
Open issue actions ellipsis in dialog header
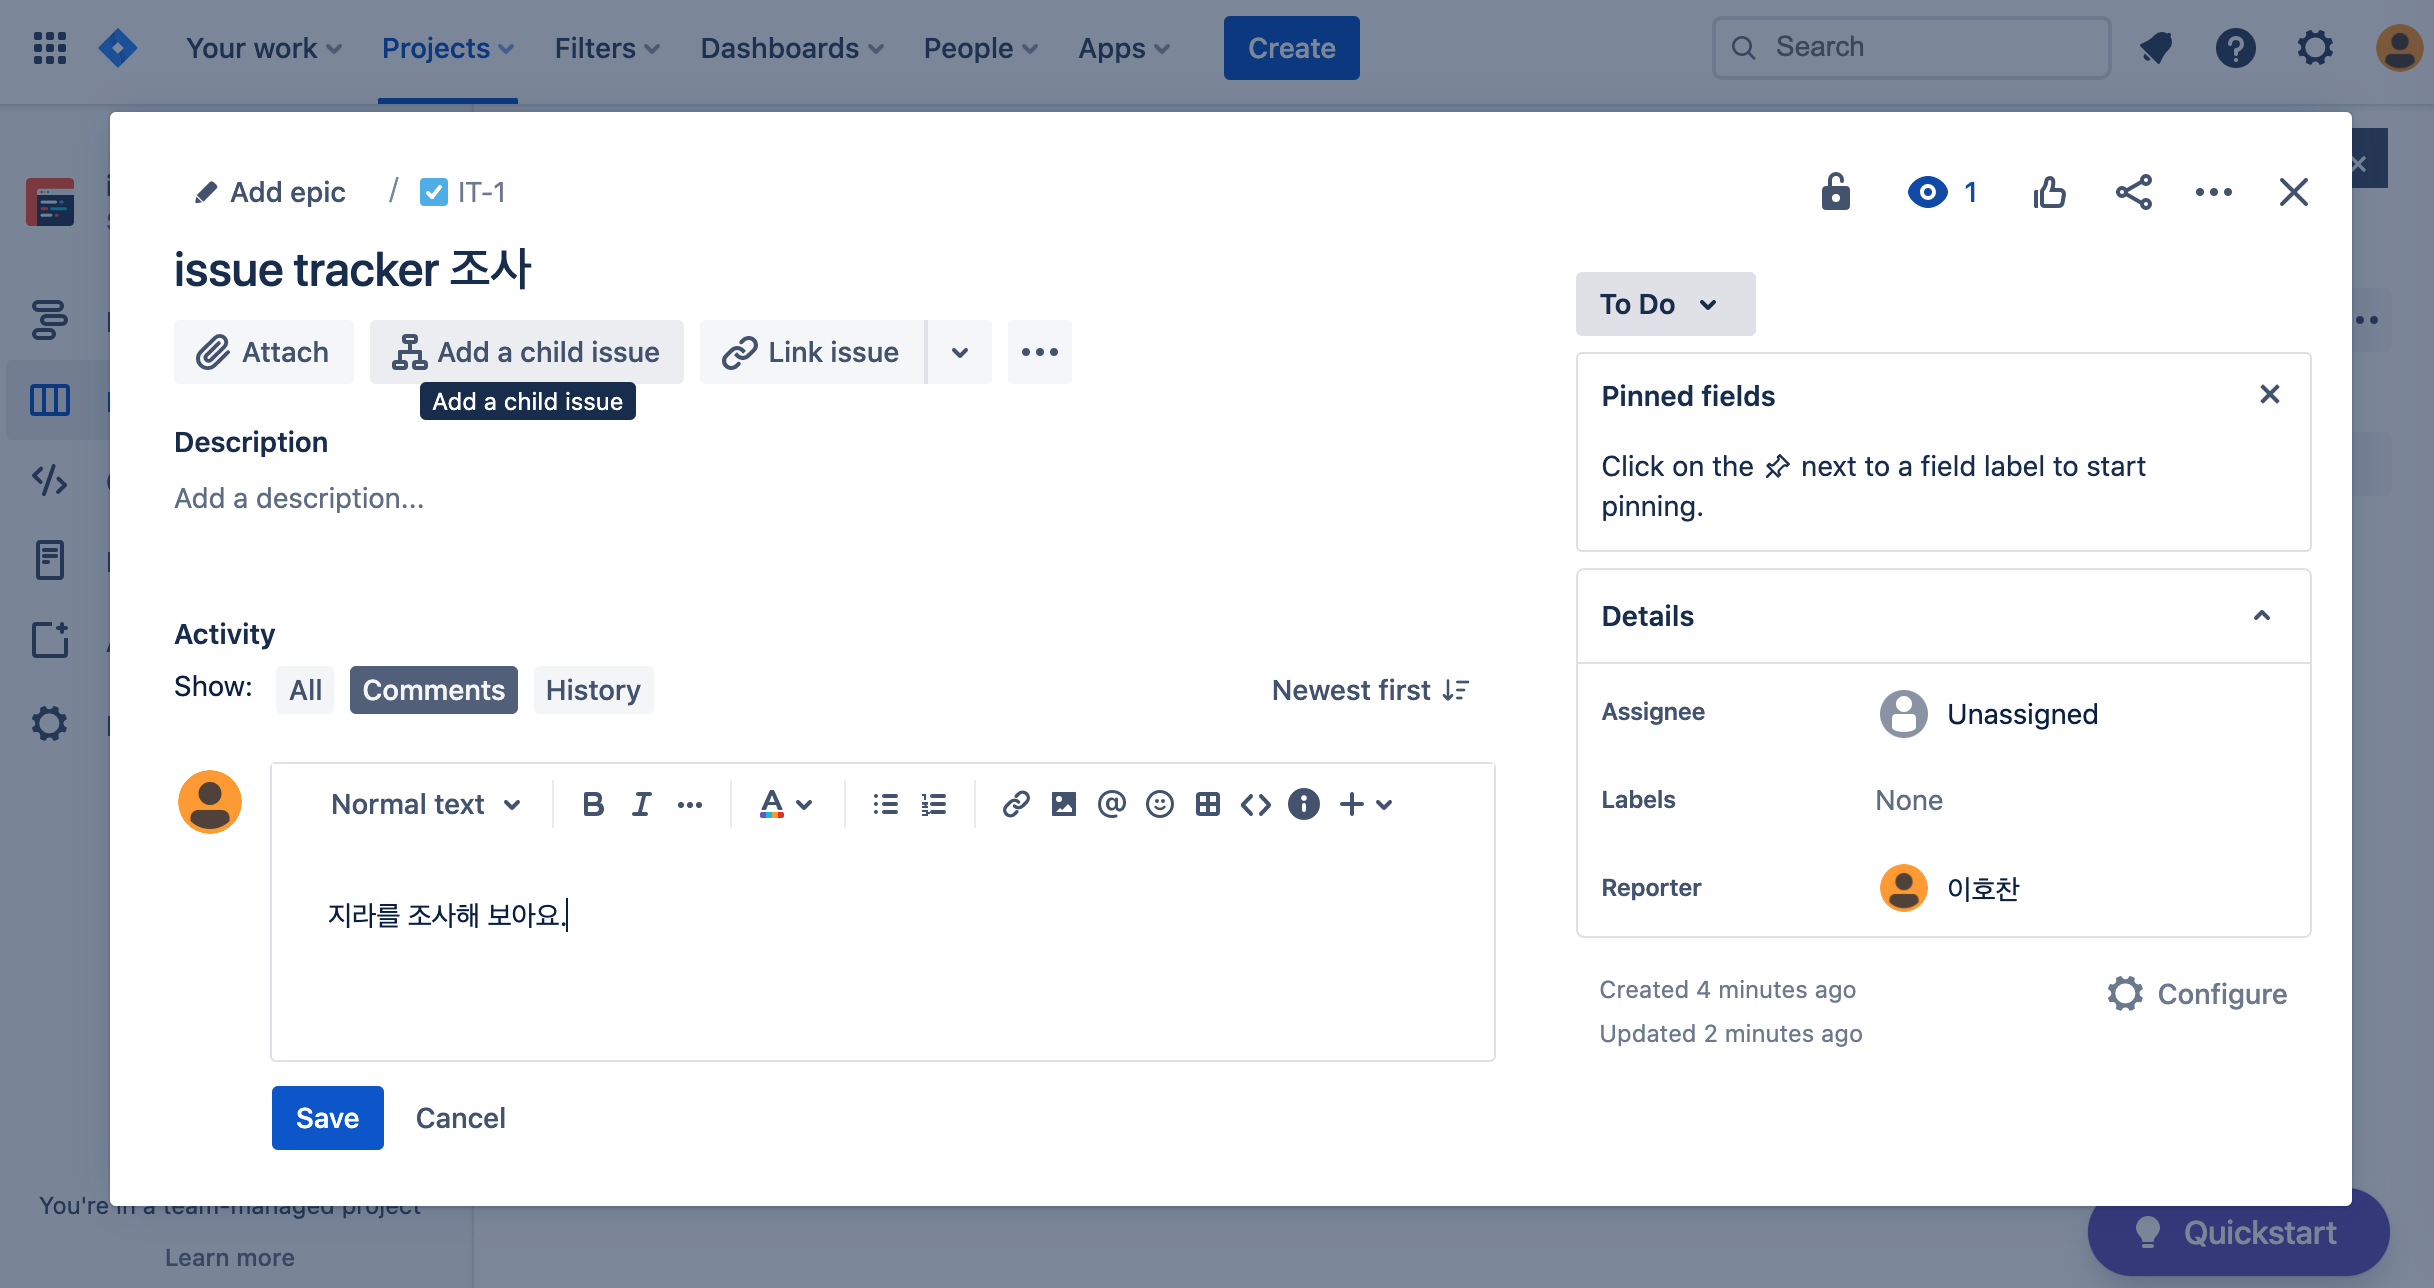pyautogui.click(x=2213, y=191)
